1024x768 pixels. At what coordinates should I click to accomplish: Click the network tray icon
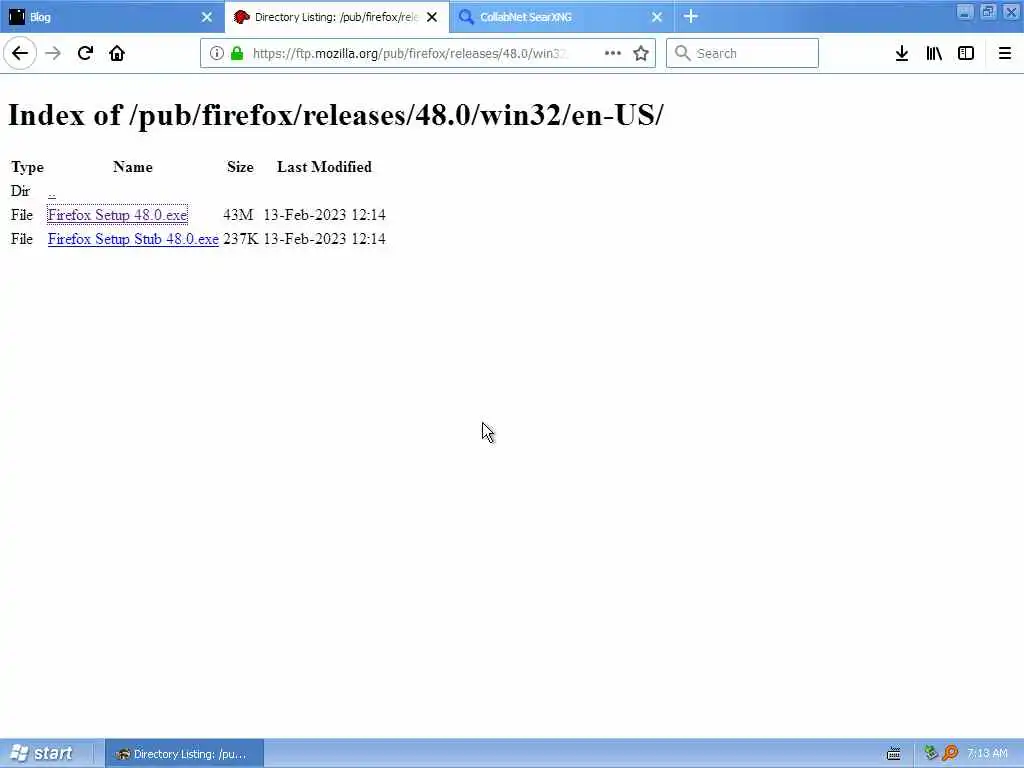tap(931, 753)
